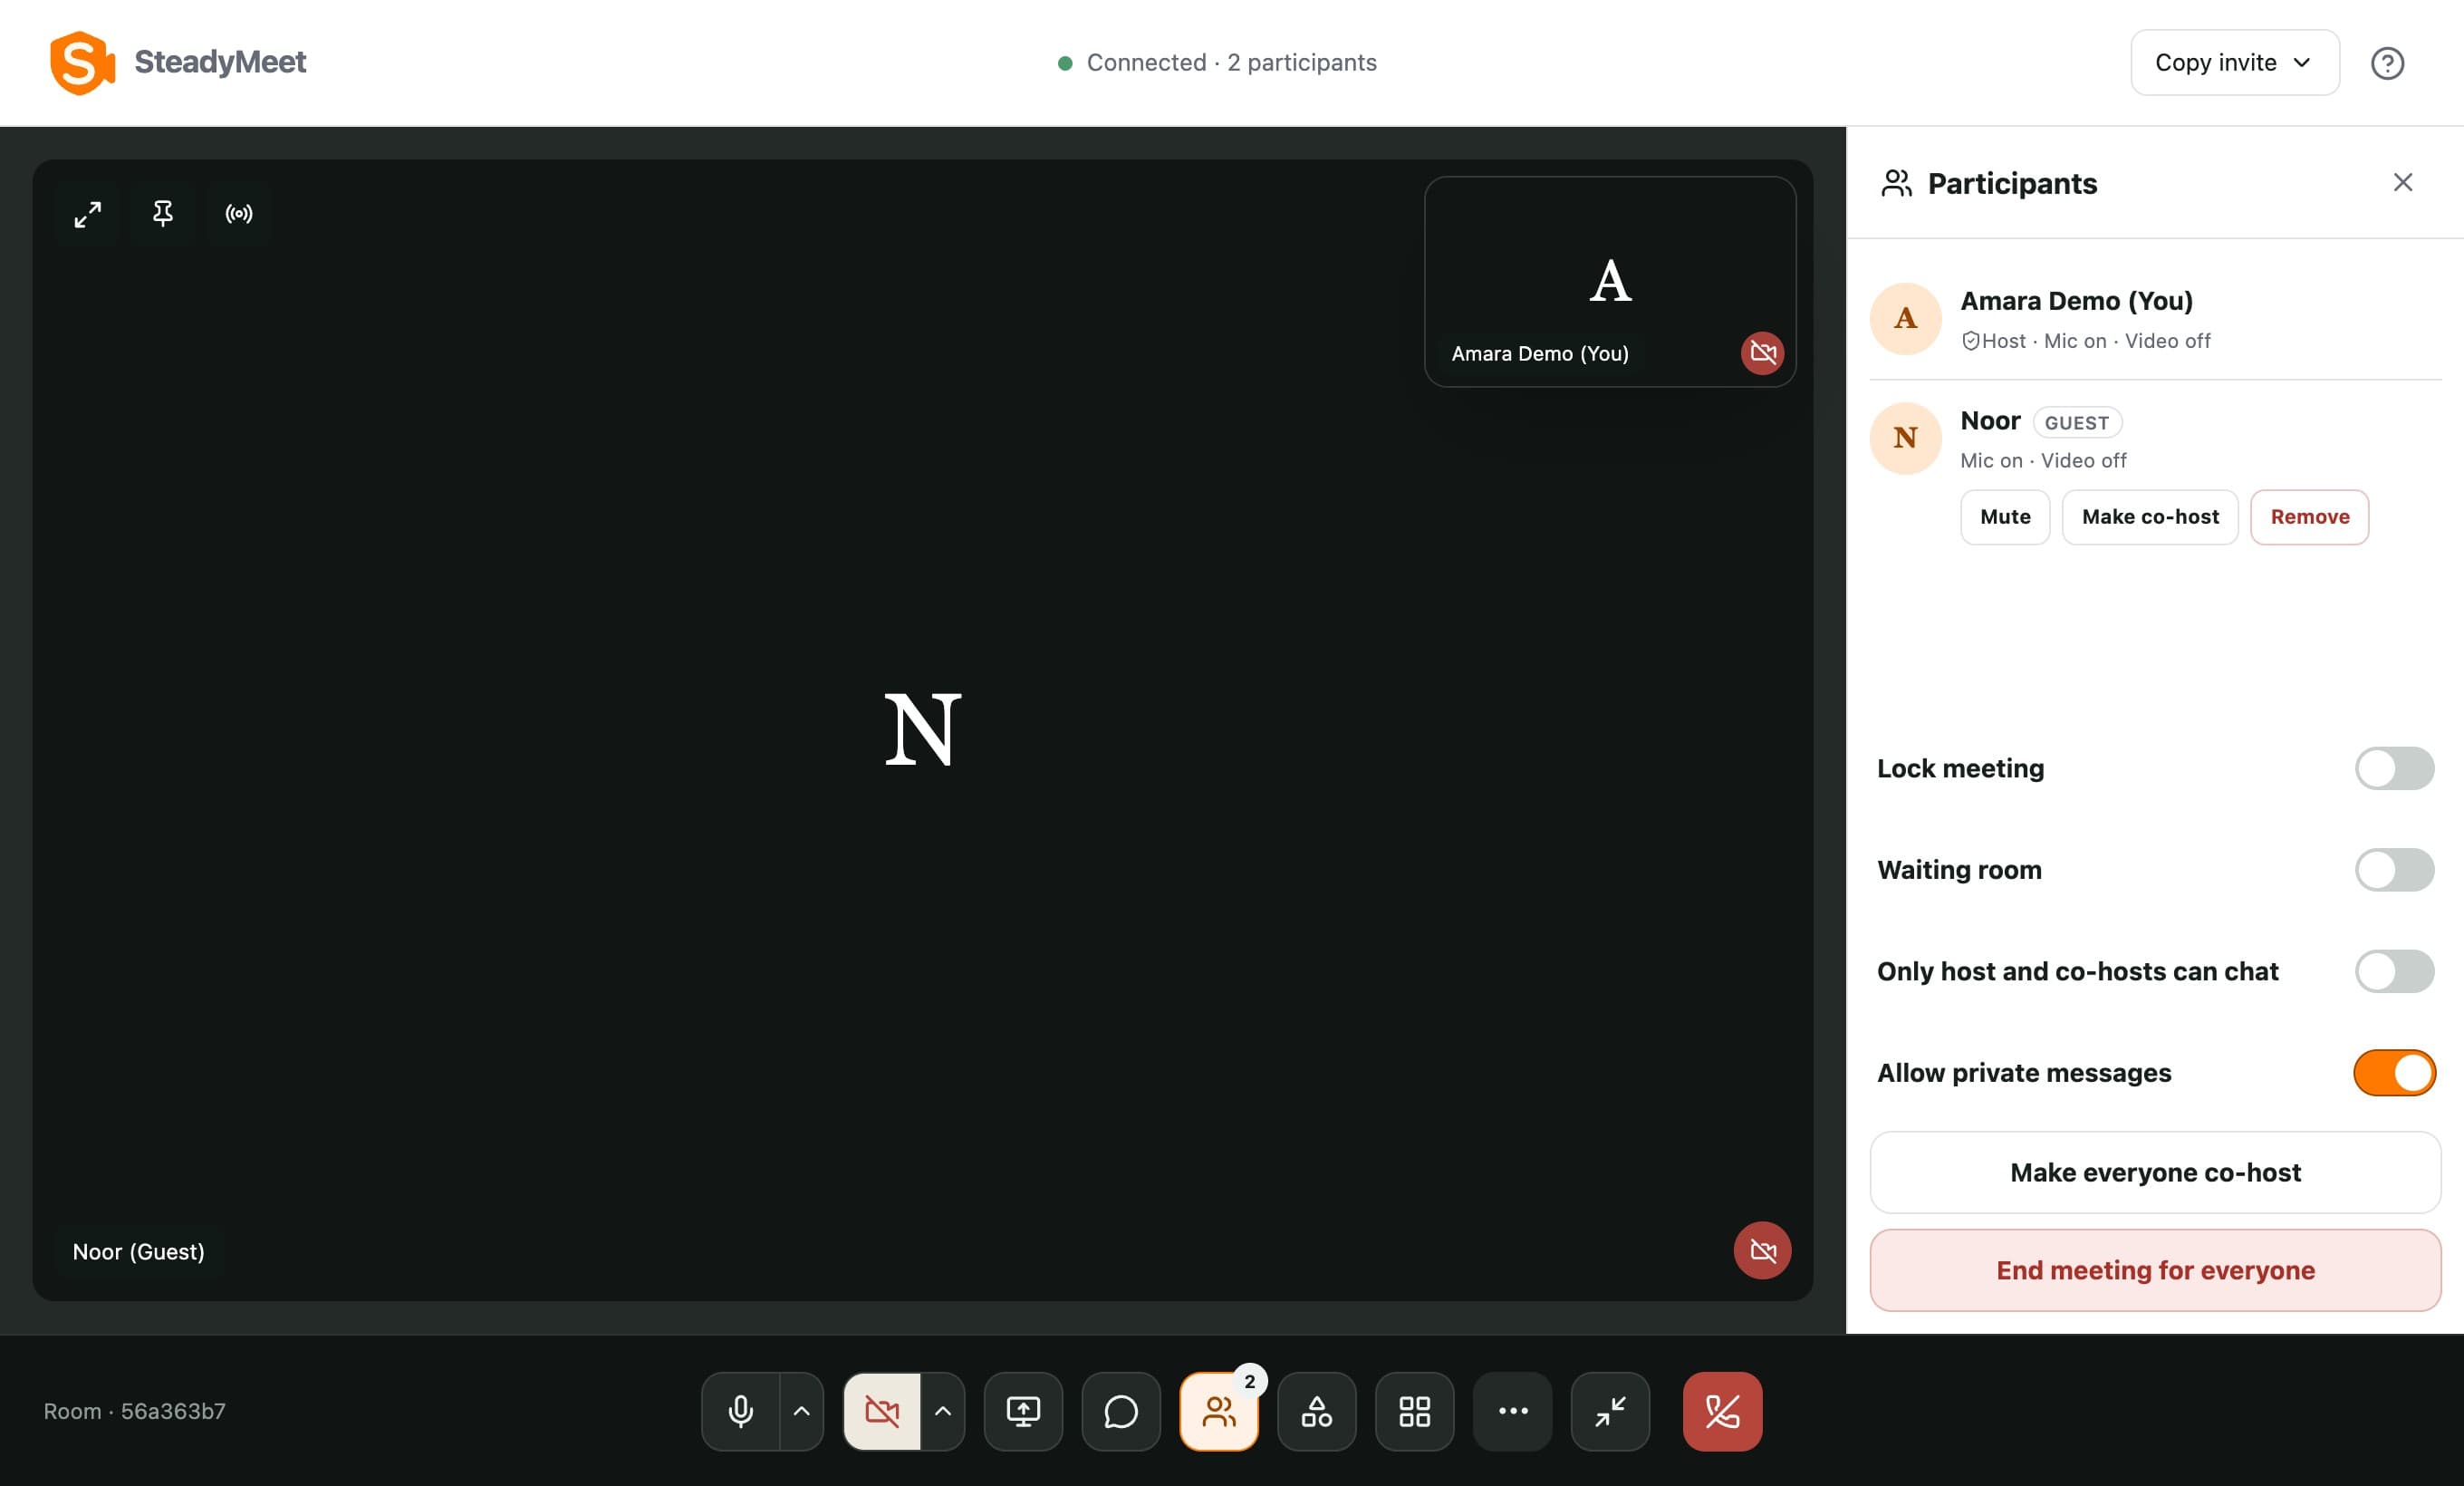Screen dimensions: 2464x1486
Task: Open the help question mark icon
Action: (2387, 63)
